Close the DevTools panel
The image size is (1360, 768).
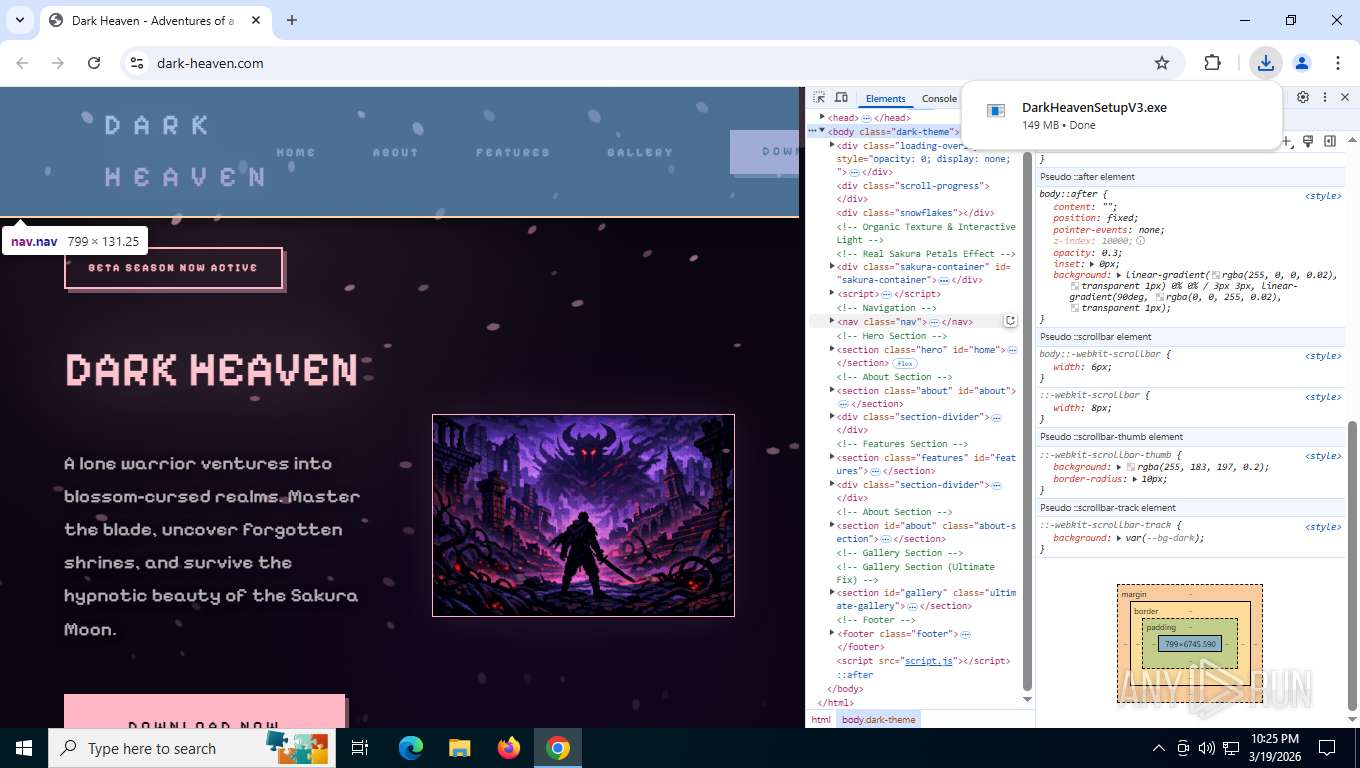click(x=1345, y=97)
